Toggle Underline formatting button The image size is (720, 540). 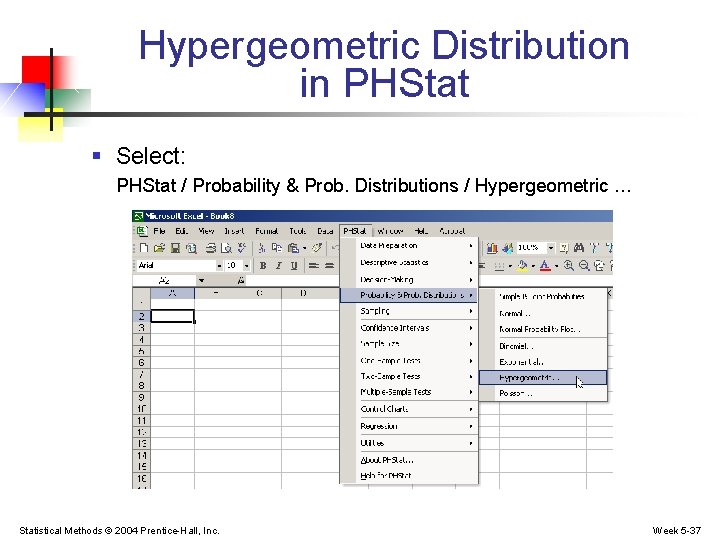point(294,265)
